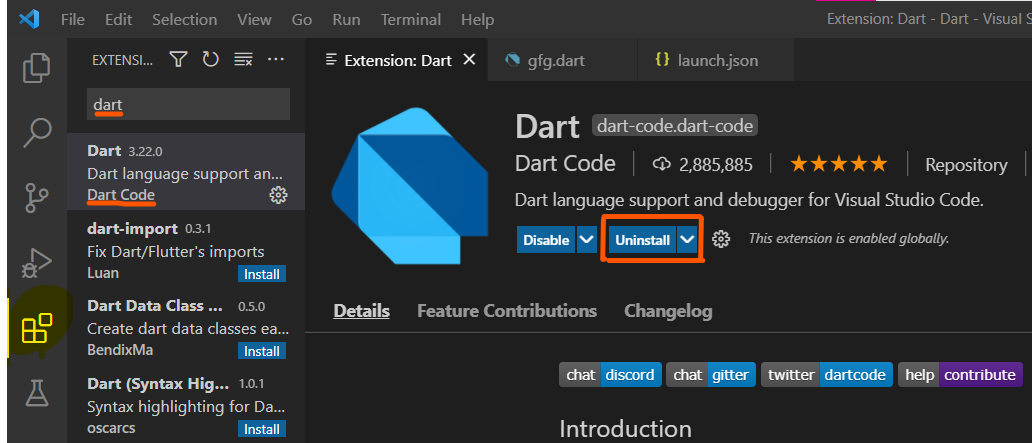Screen dimensions: 1032x443
Task: Open the Testing flask icon view
Action: (36, 392)
